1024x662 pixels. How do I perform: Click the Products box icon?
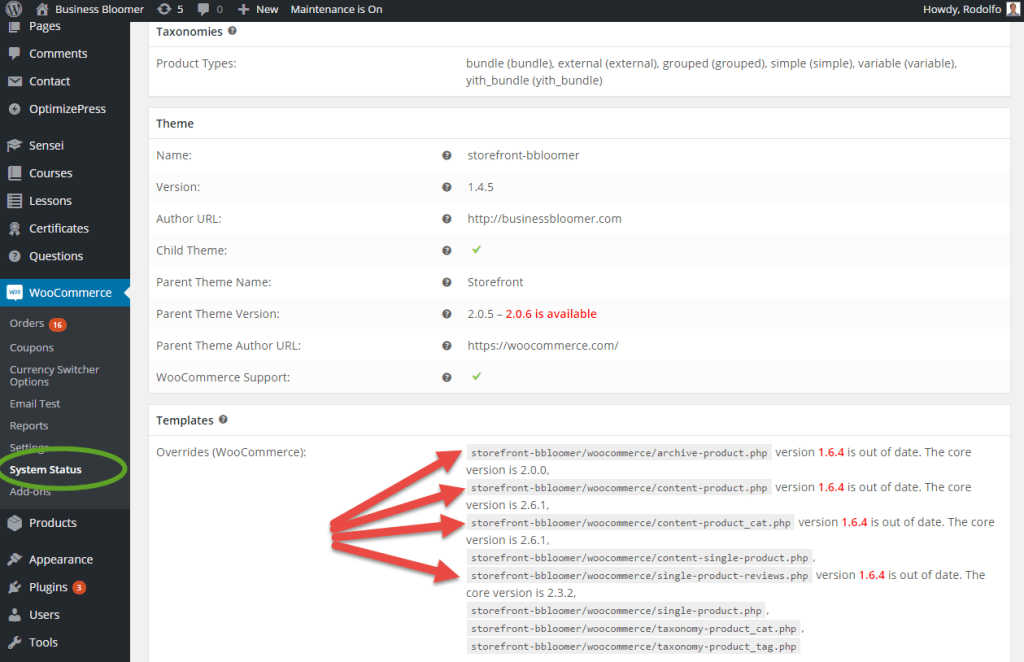(x=14, y=523)
